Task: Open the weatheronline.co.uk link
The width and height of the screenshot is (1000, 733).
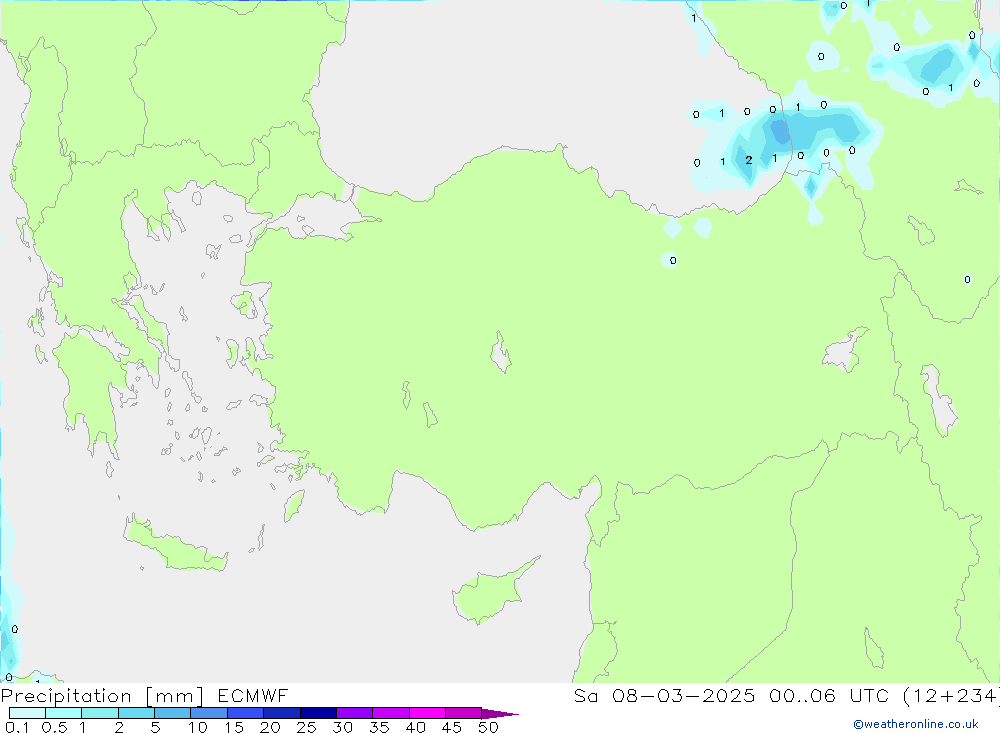Action: pos(916,724)
